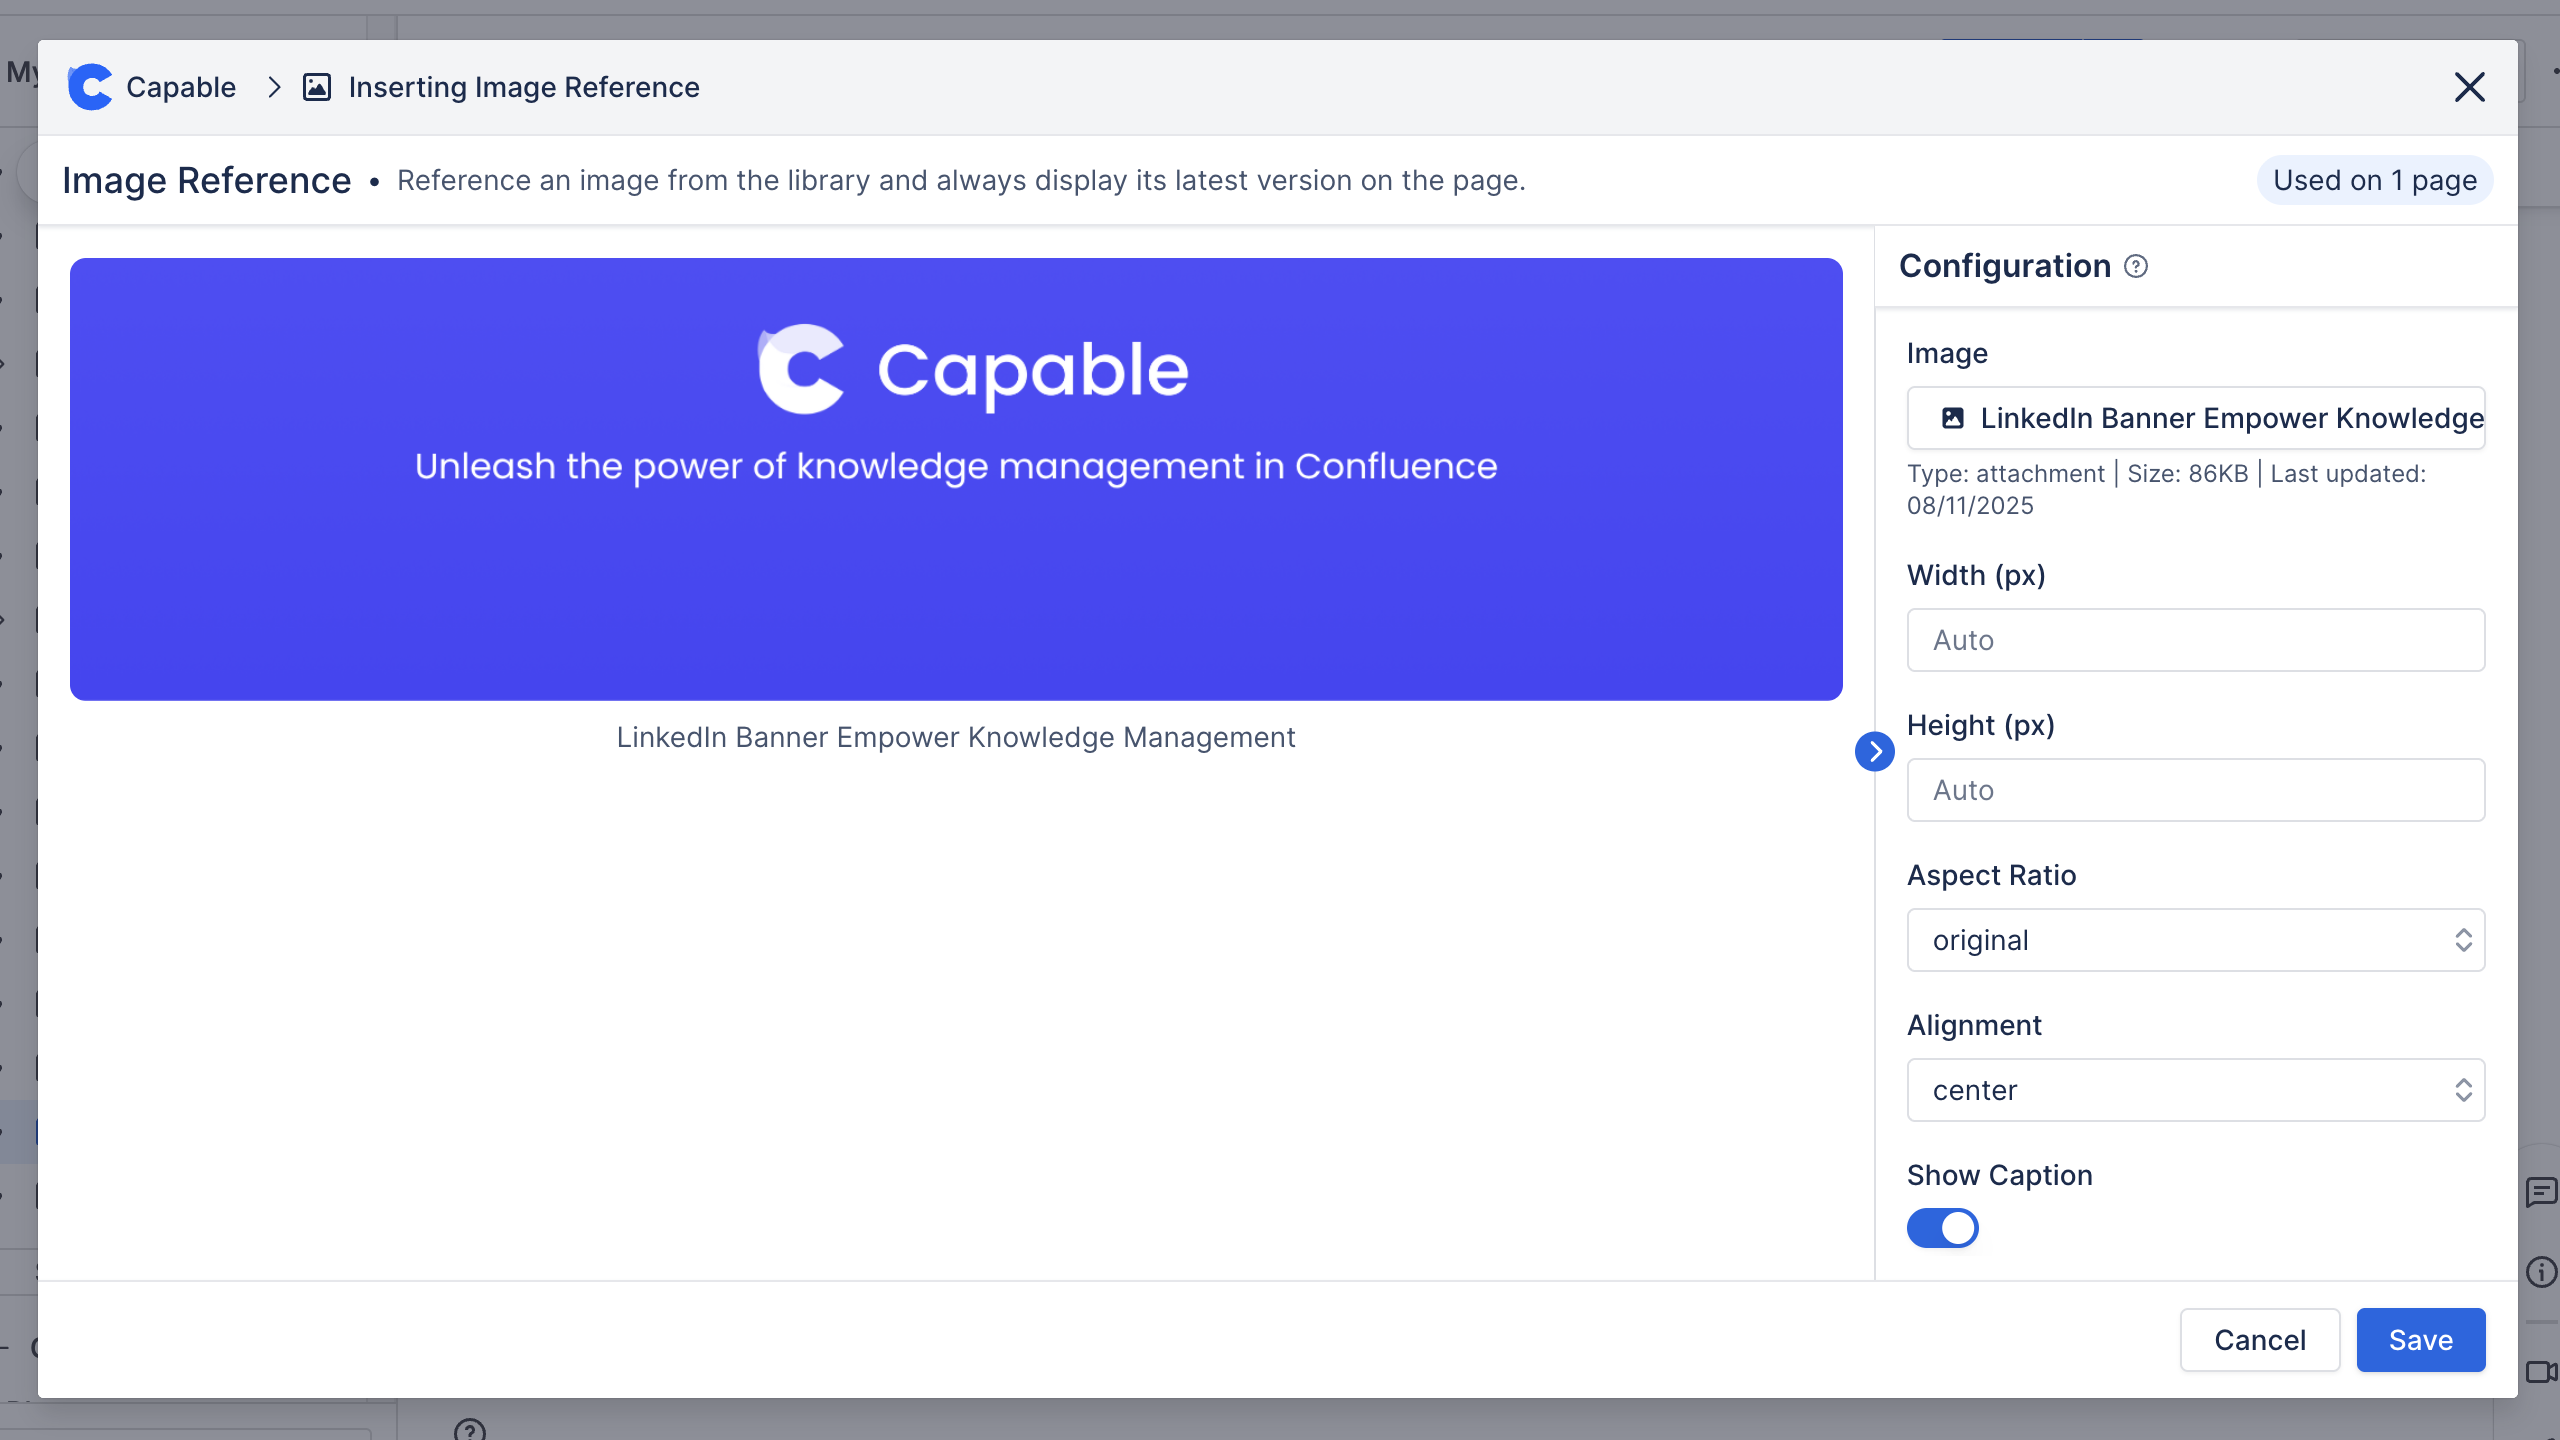This screenshot has width=2560, height=1440.
Task: Click the image icon beside Inserting Image Reference
Action: (x=317, y=87)
